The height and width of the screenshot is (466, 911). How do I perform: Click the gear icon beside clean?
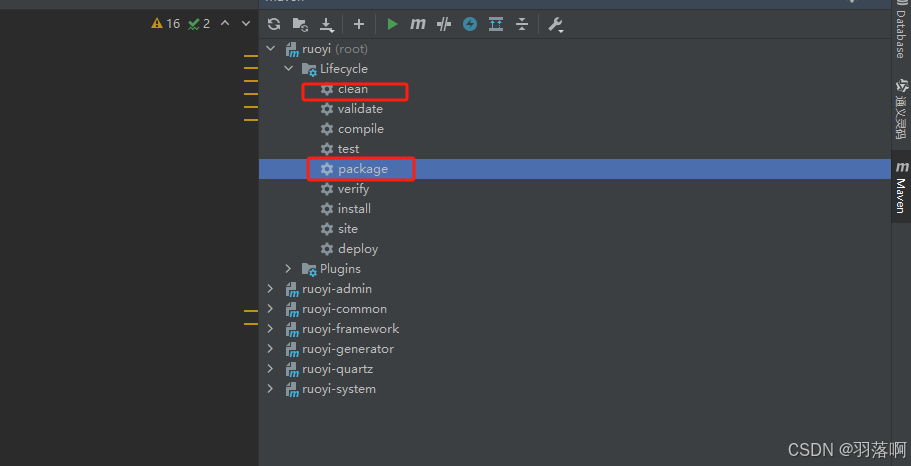[x=327, y=89]
